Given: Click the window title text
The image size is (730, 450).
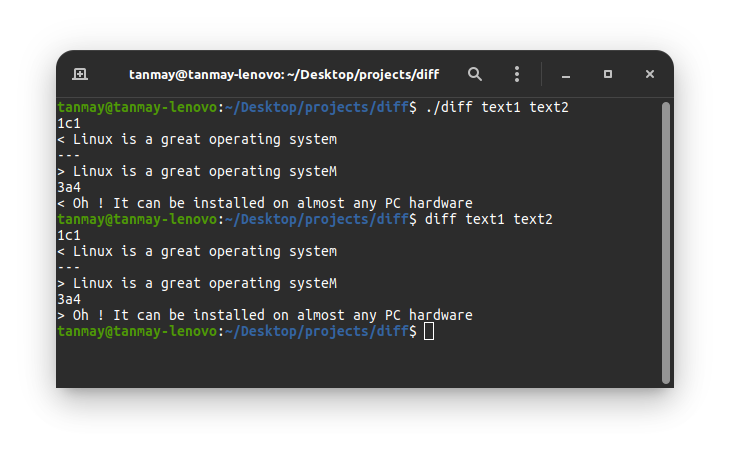Looking at the screenshot, I should [x=284, y=74].
